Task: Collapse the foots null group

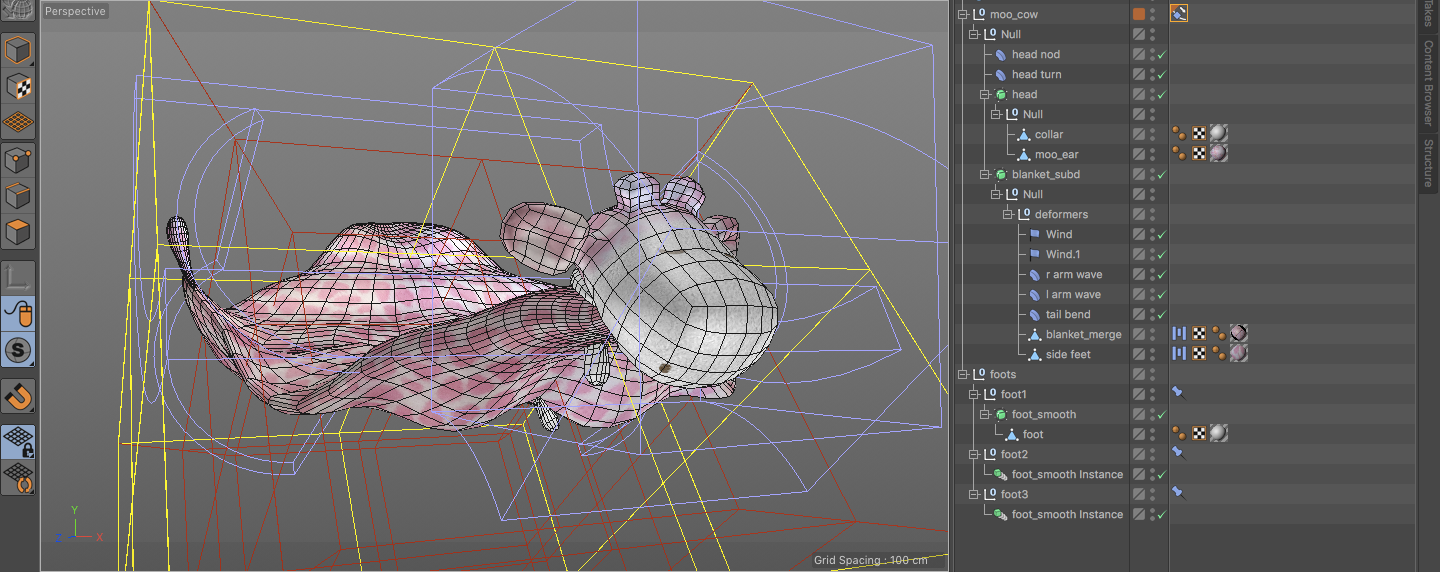Action: 964,374
